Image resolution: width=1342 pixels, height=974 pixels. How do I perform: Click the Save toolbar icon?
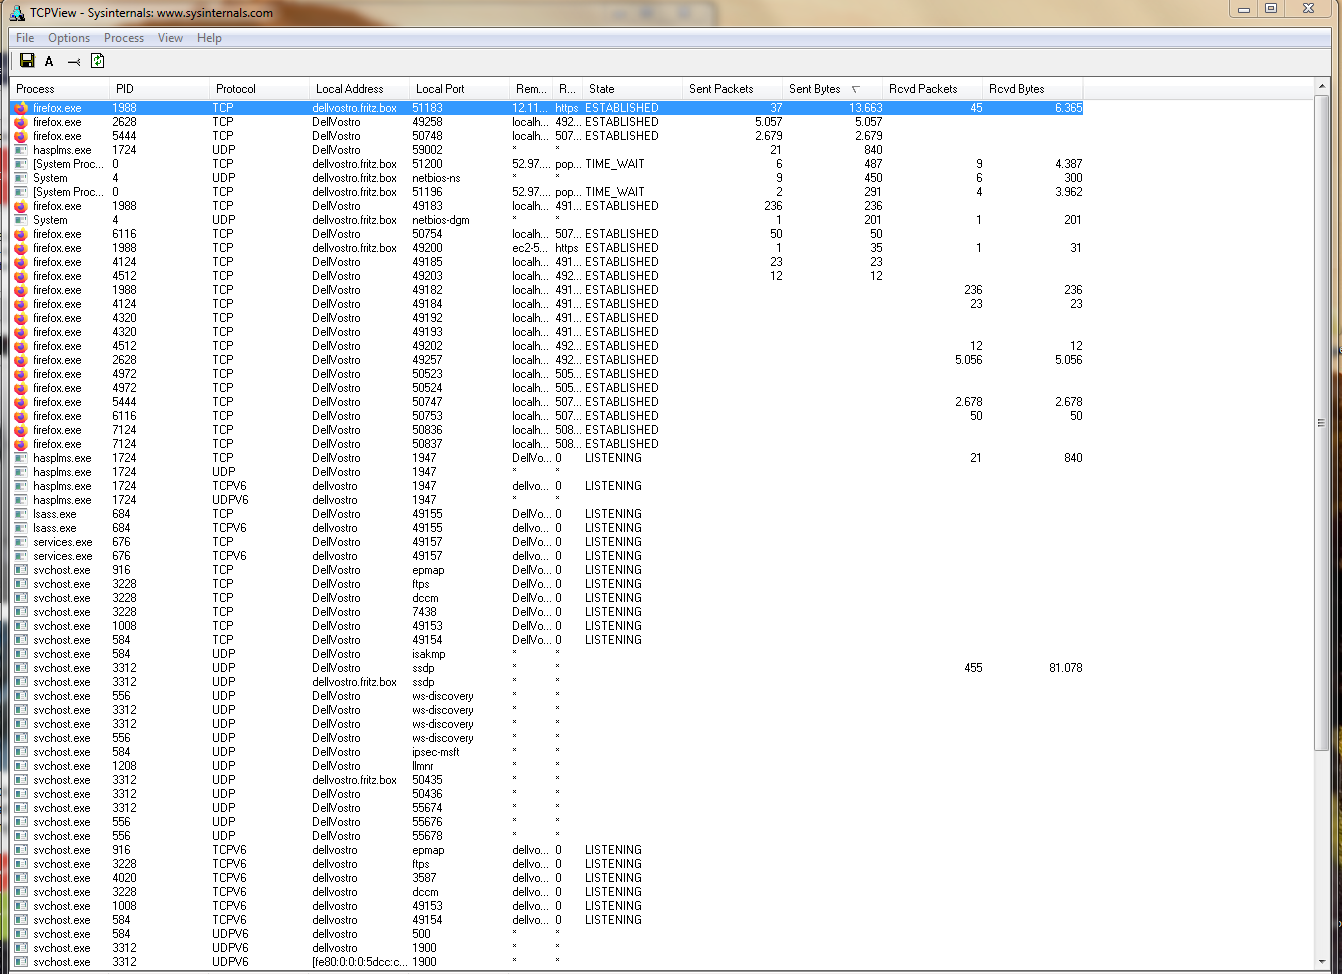(27, 61)
